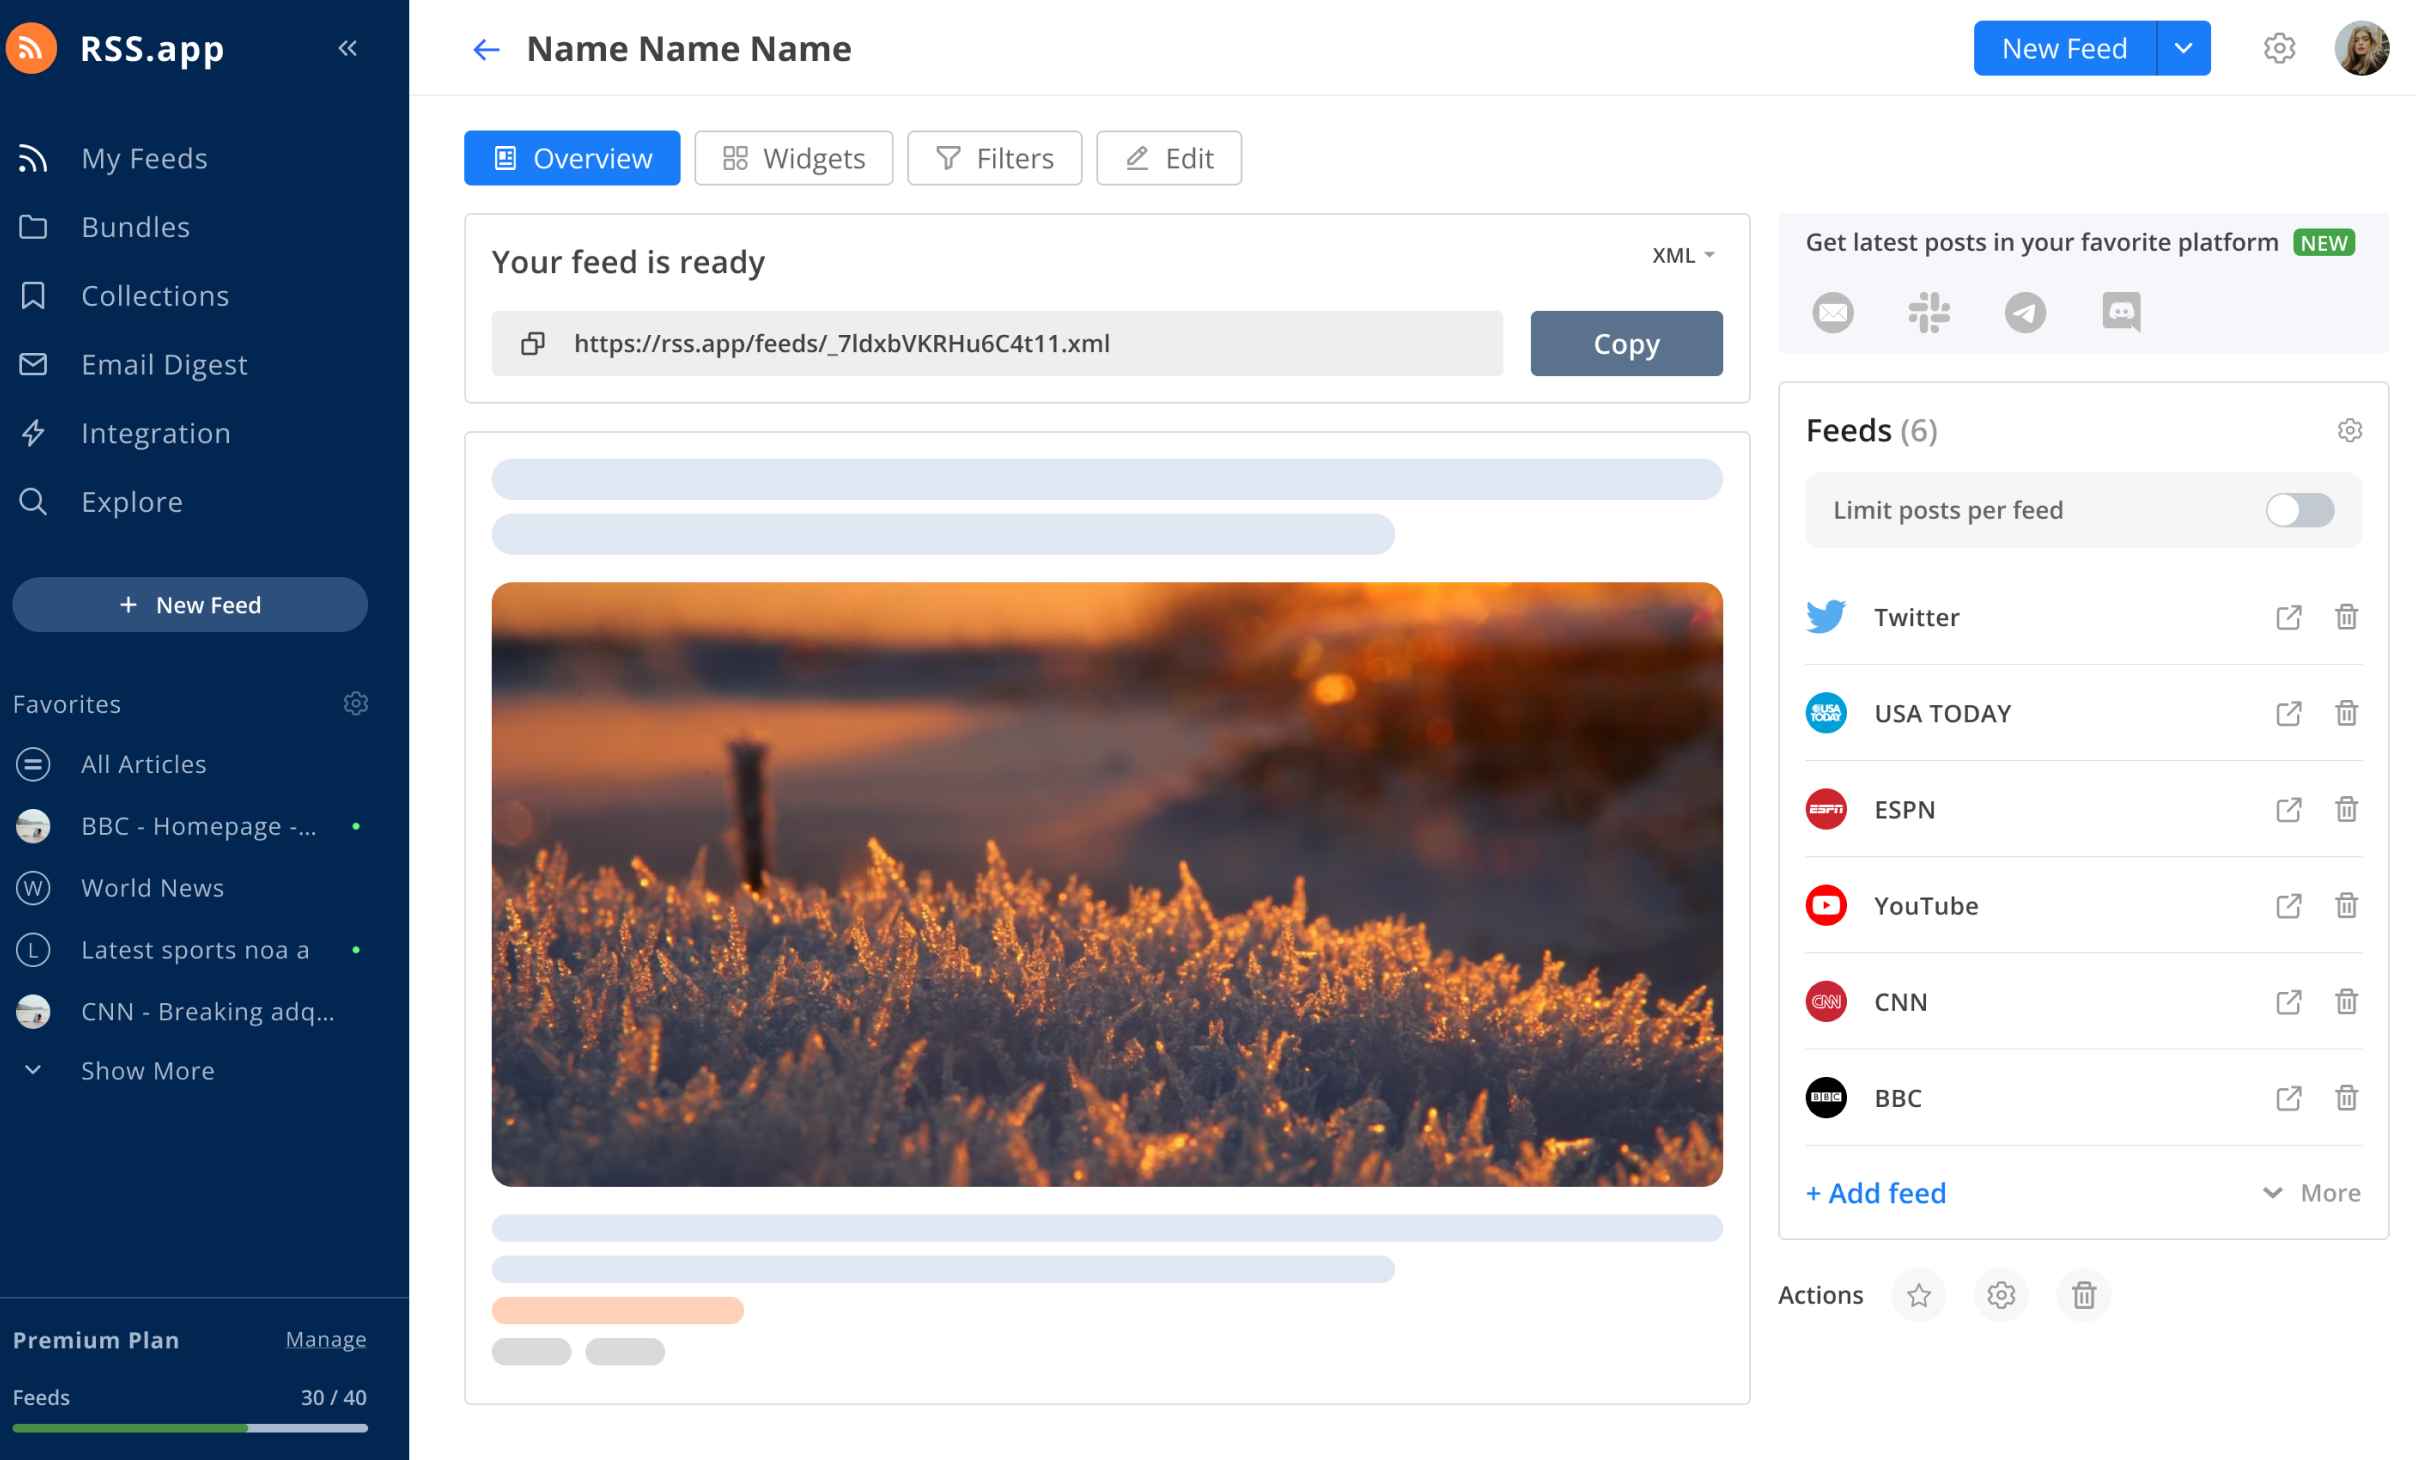Click the YouTube feed icon
Viewport: 2416px width, 1460px height.
(1828, 904)
